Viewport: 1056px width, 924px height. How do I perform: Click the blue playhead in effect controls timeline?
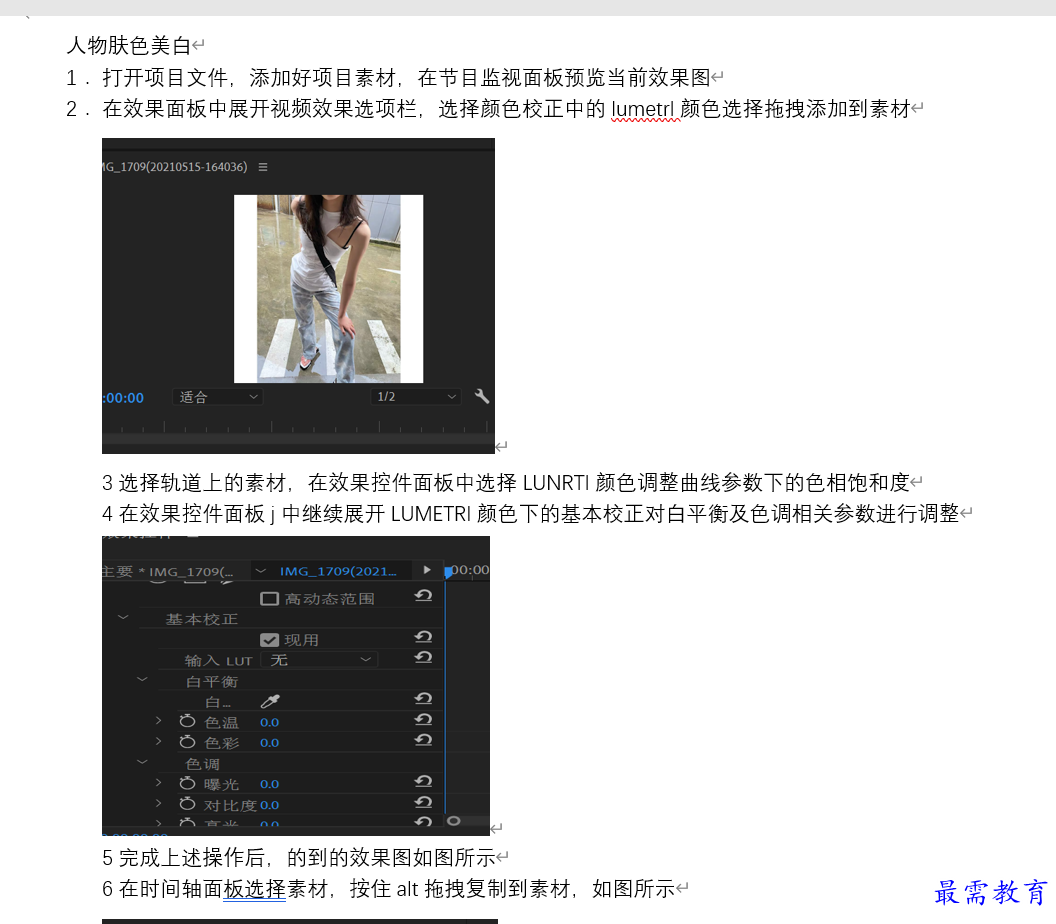point(448,572)
